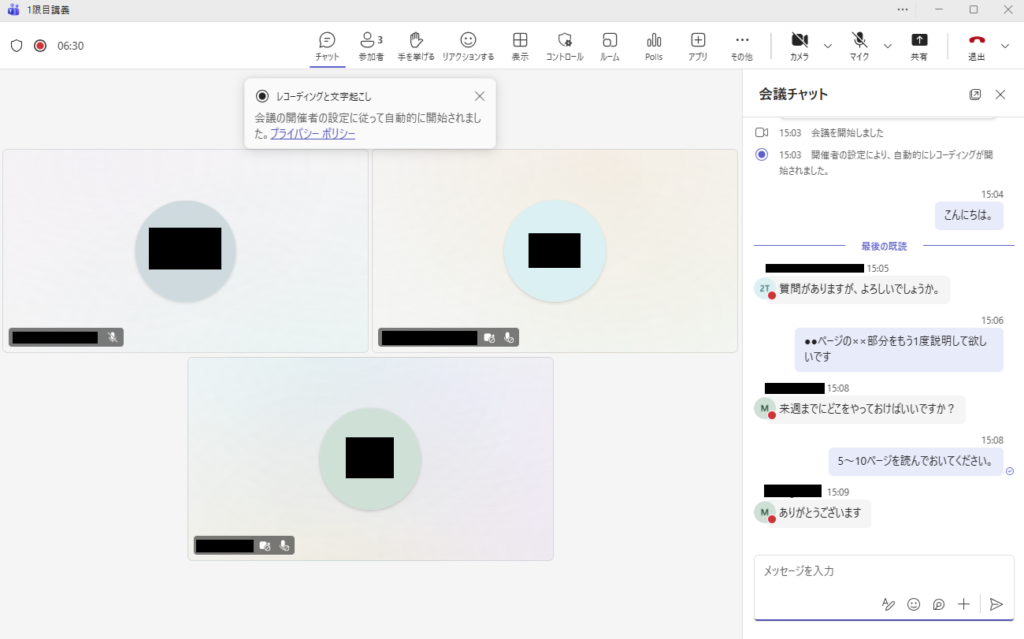Open the コントロール menu

tap(564, 45)
